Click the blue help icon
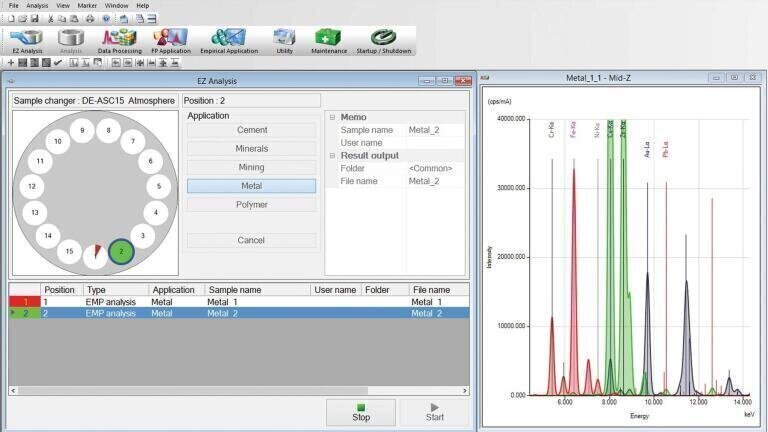Viewport: 768px width, 432px height. (x=106, y=19)
